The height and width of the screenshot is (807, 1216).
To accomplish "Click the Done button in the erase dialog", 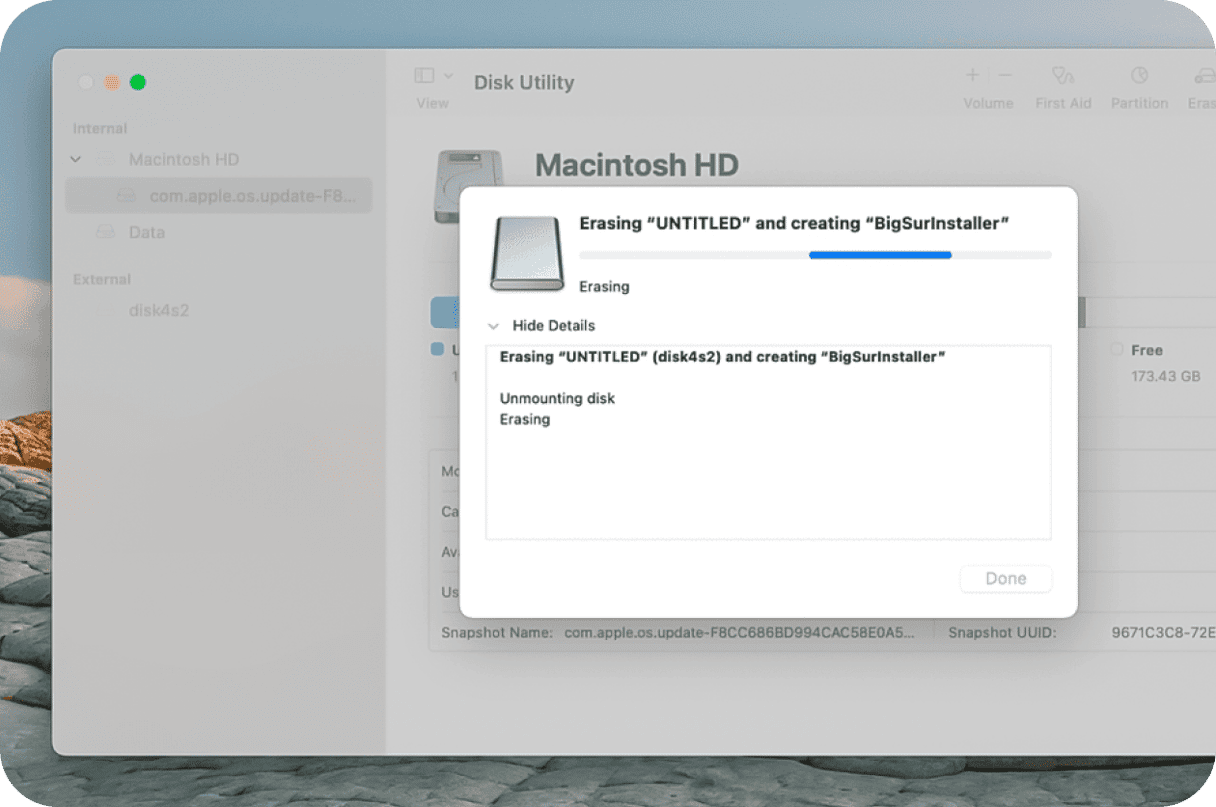I will [1006, 578].
